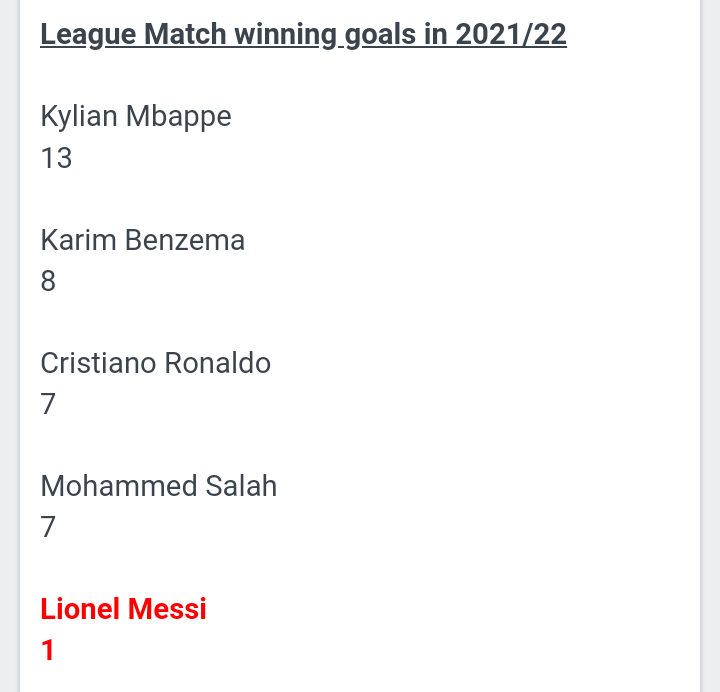Click the red number 1 under Messi
Screen dimensions: 720x692
pyautogui.click(x=48, y=650)
